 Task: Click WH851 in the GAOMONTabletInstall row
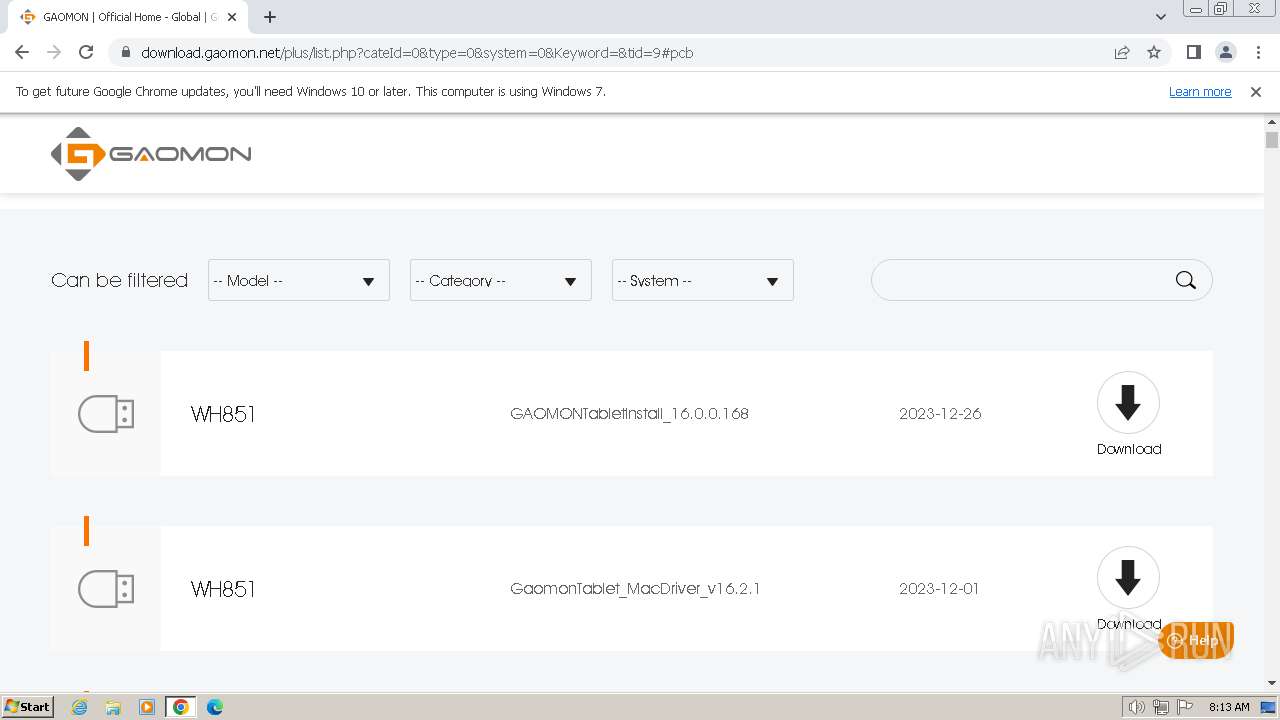click(x=223, y=414)
